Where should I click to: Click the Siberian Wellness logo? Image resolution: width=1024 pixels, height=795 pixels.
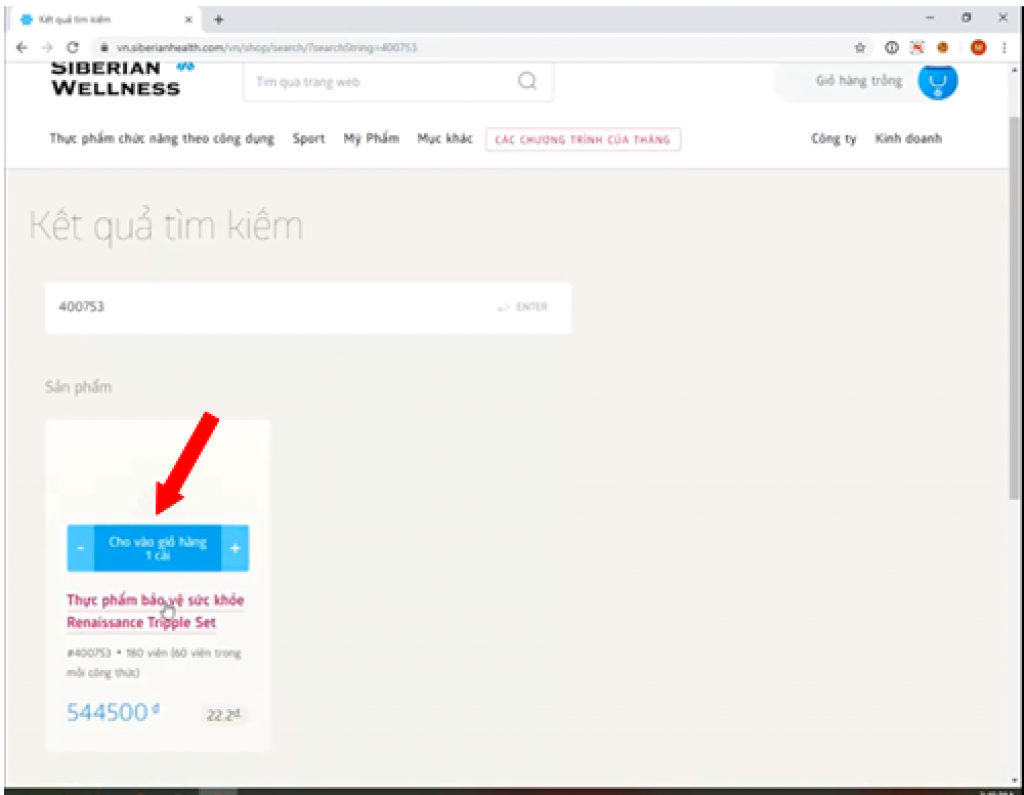pyautogui.click(x=115, y=79)
